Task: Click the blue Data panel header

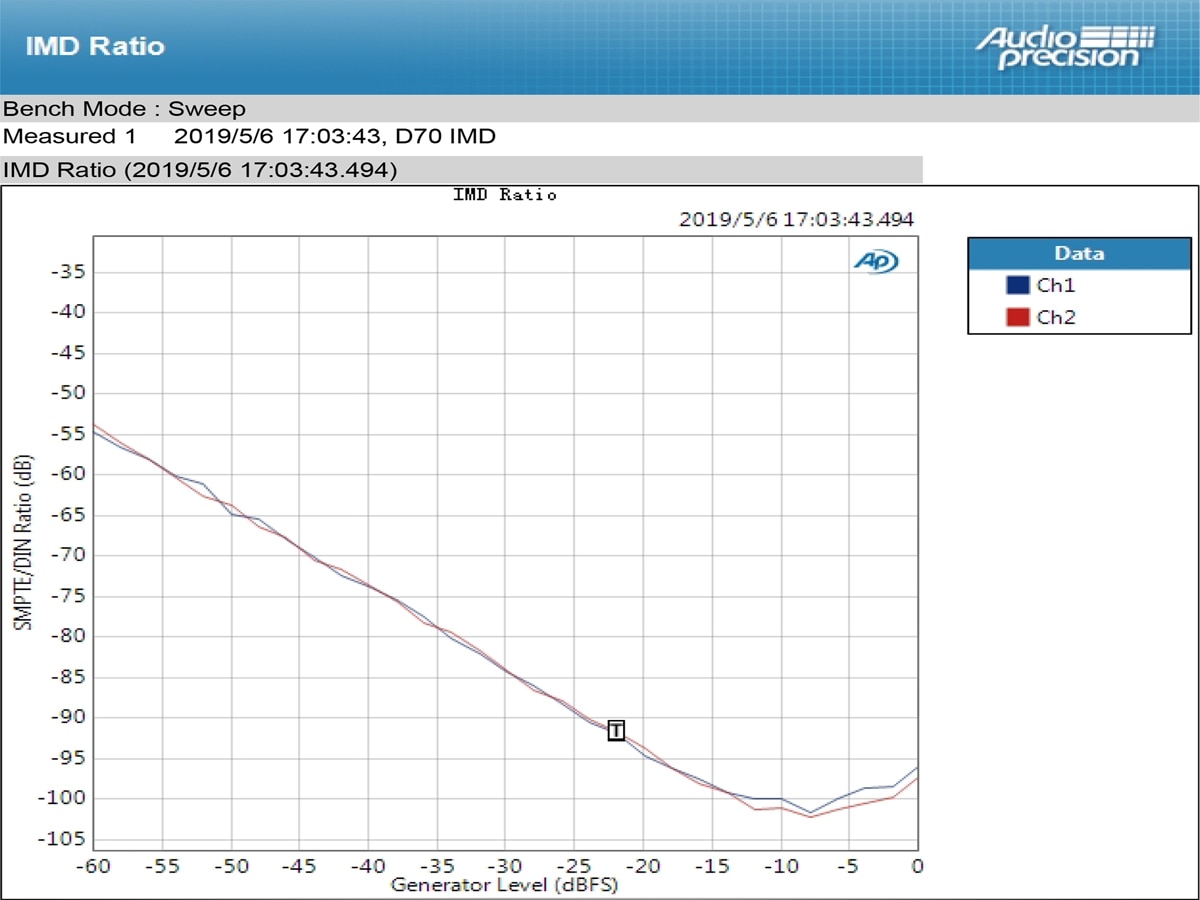Action: click(1079, 253)
